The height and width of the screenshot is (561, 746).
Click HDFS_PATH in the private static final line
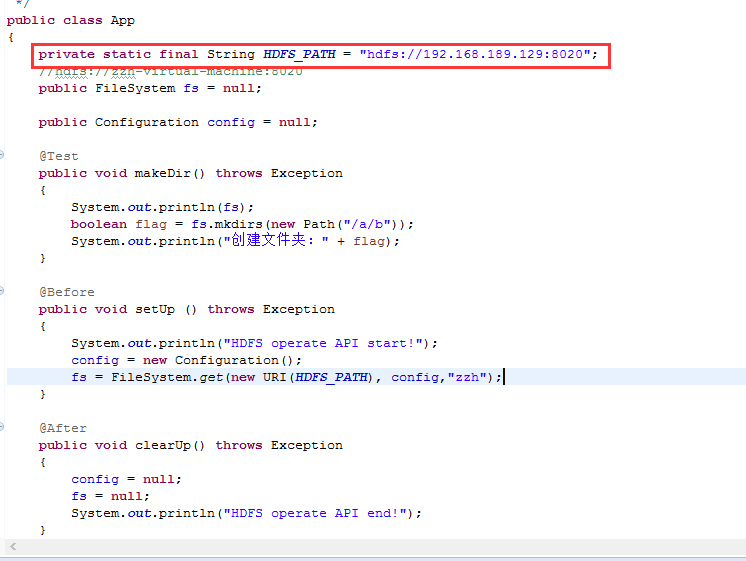[x=299, y=54]
